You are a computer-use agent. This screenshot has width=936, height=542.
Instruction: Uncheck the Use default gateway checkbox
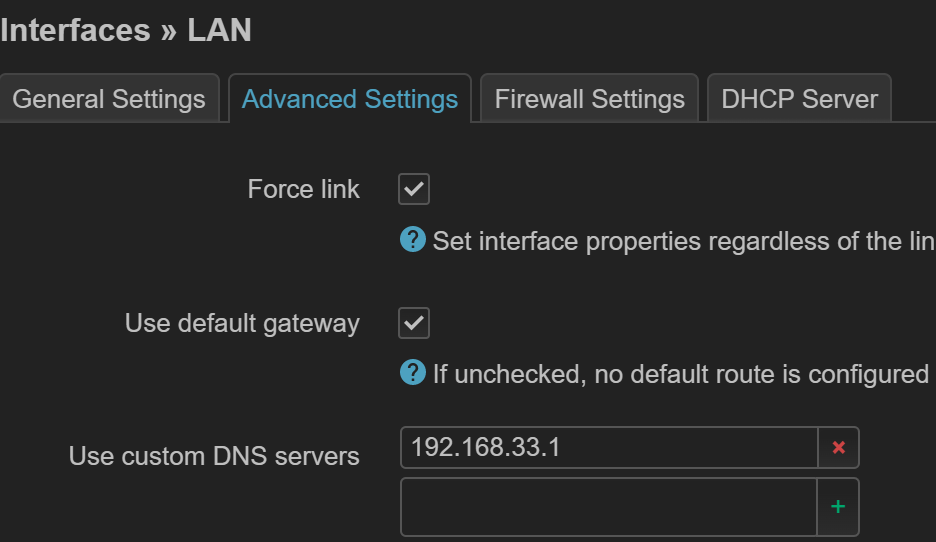(x=414, y=323)
